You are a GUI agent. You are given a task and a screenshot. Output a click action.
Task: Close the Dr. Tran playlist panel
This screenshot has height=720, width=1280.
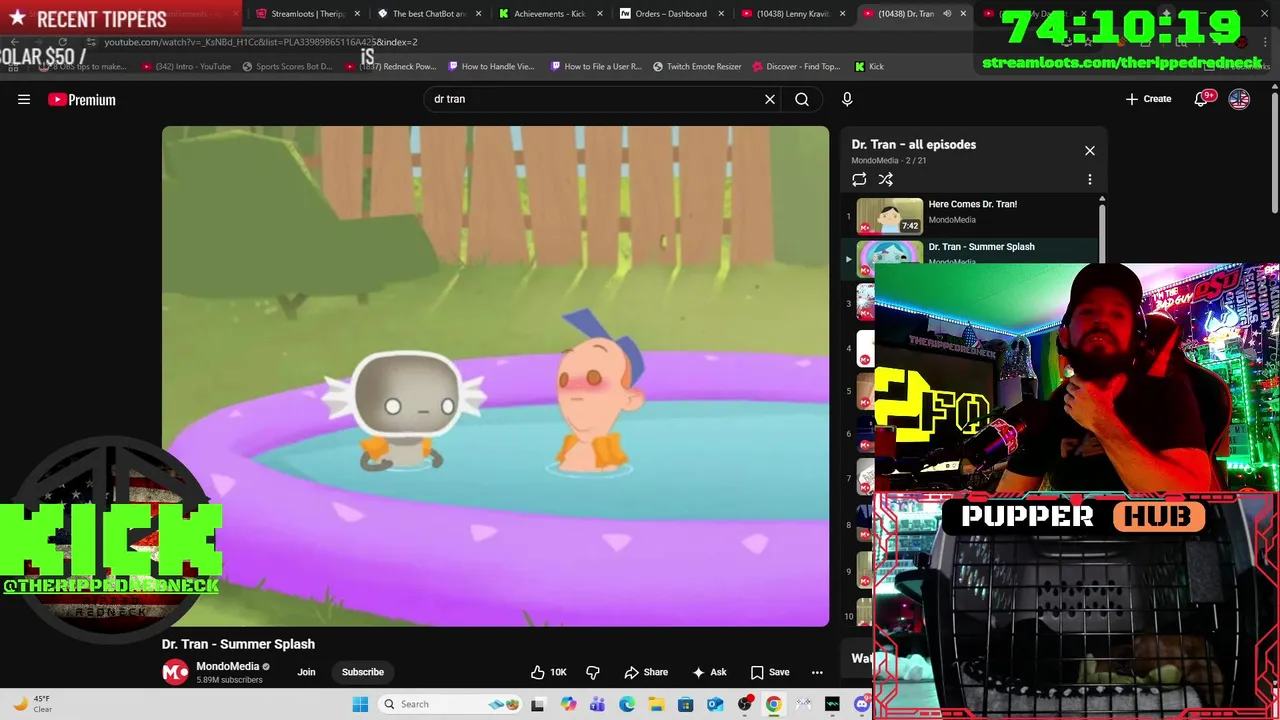click(1090, 151)
